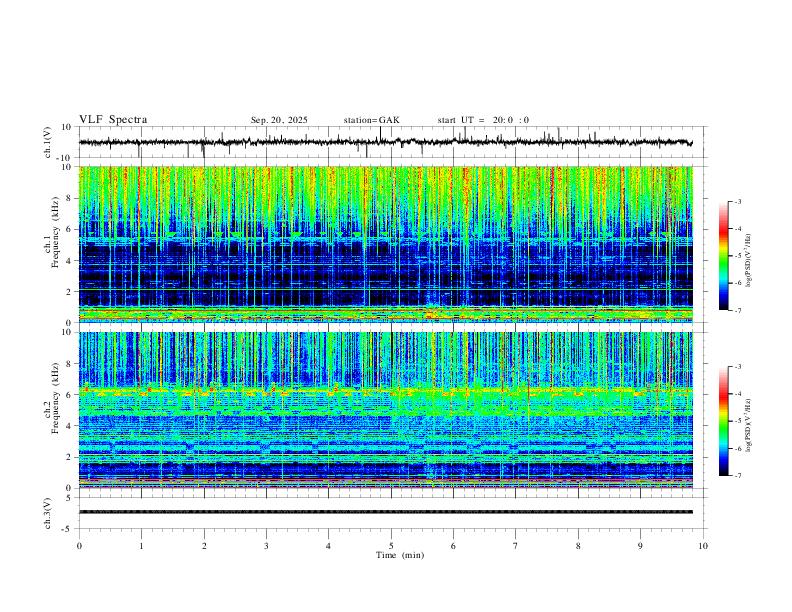Click the ch.2 spectrogram panel
The height and width of the screenshot is (612, 792).
tap(386, 410)
